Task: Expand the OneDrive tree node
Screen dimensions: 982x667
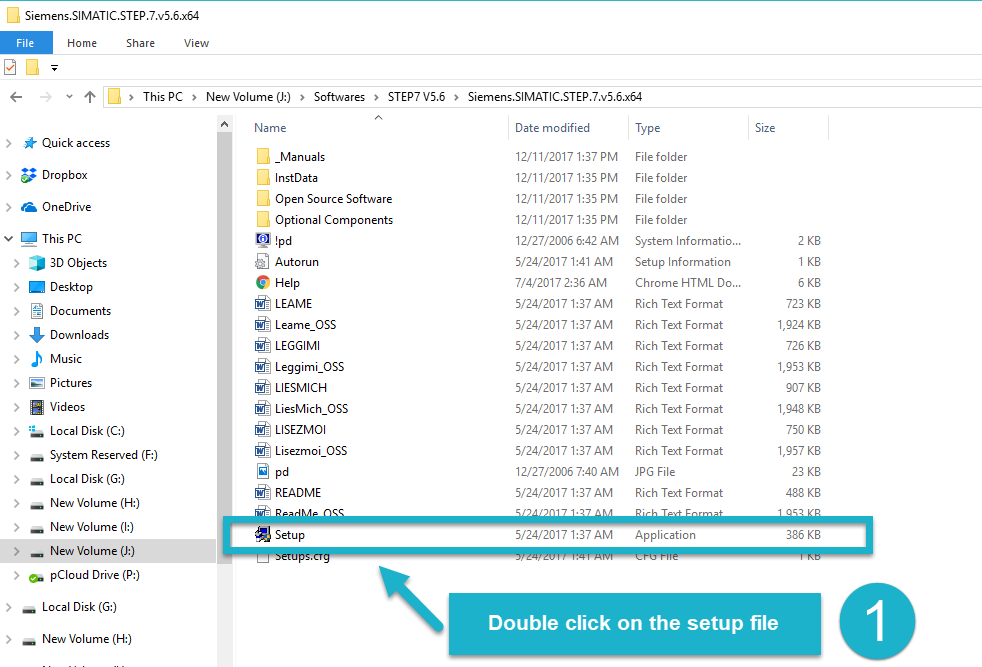Action: (9, 207)
